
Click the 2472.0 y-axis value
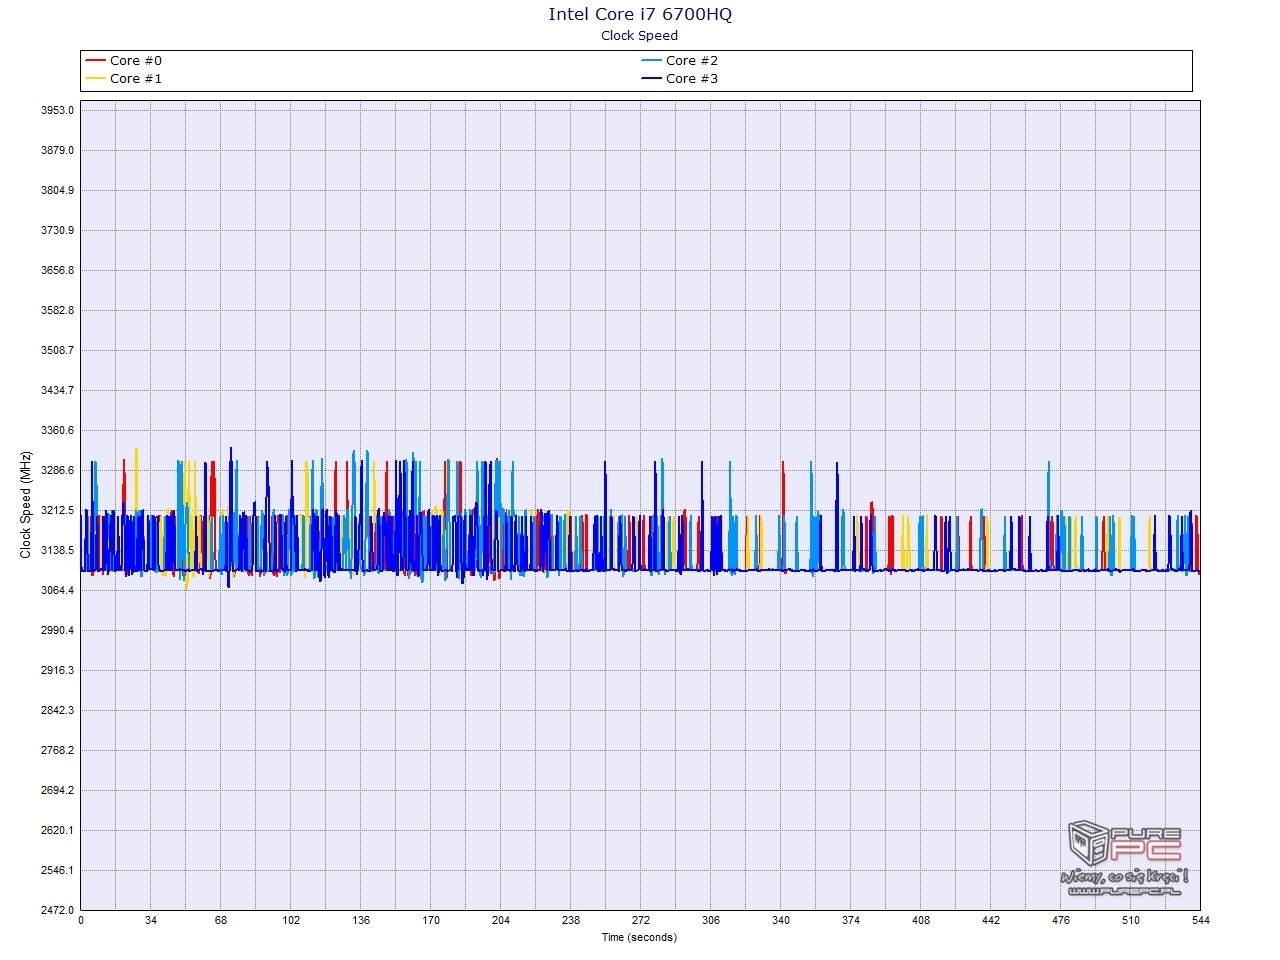[x=57, y=910]
